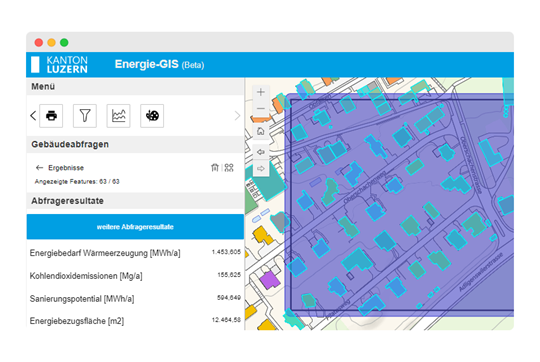The image size is (540, 362).
Task: Delete results with trash icon
Action: 215,167
